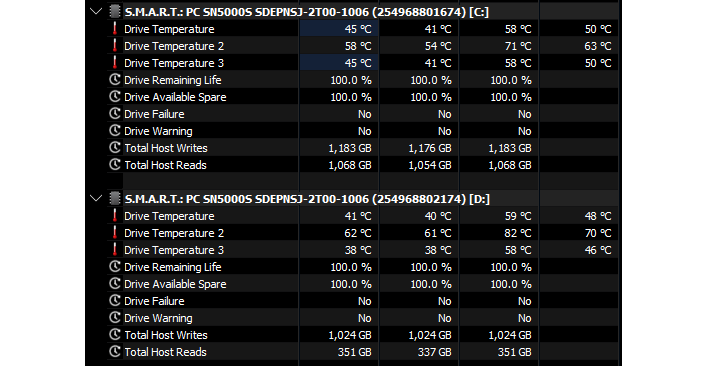This screenshot has height=366, width=708.
Task: Click the 54 °C value of C: Drive Temperature 2
Action: pos(438,46)
